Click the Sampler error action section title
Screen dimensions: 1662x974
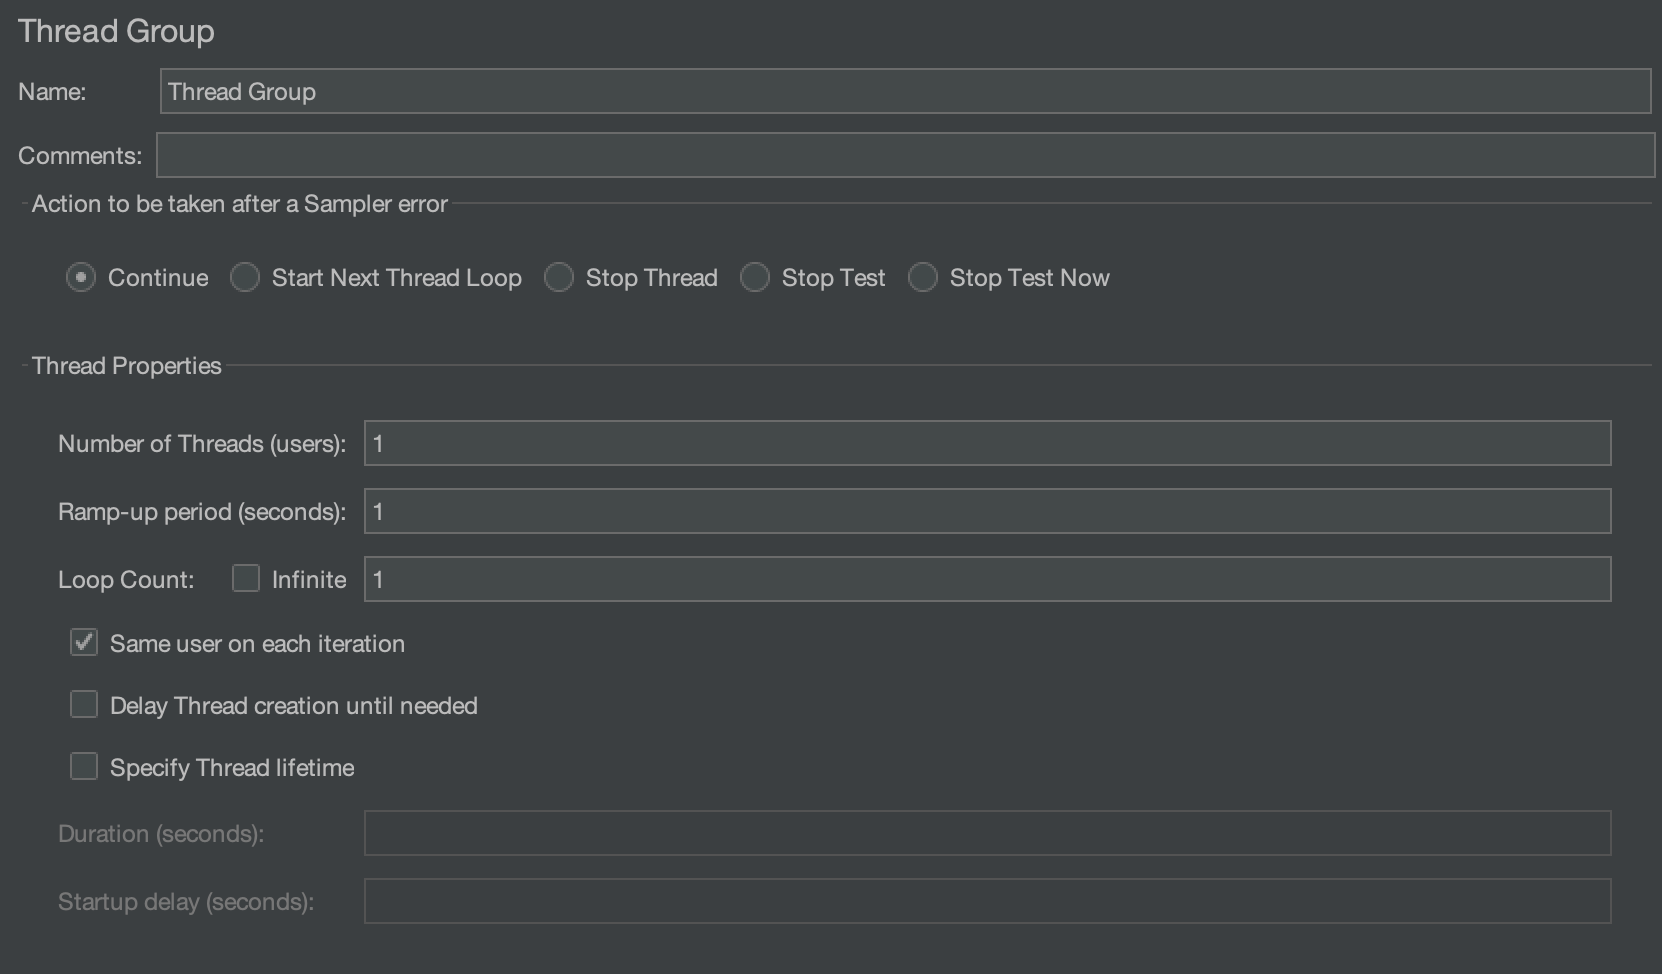[240, 203]
